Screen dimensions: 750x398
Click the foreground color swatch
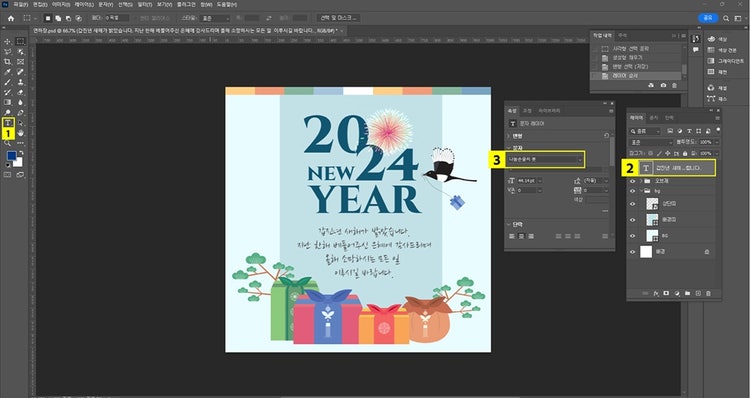pos(11,156)
